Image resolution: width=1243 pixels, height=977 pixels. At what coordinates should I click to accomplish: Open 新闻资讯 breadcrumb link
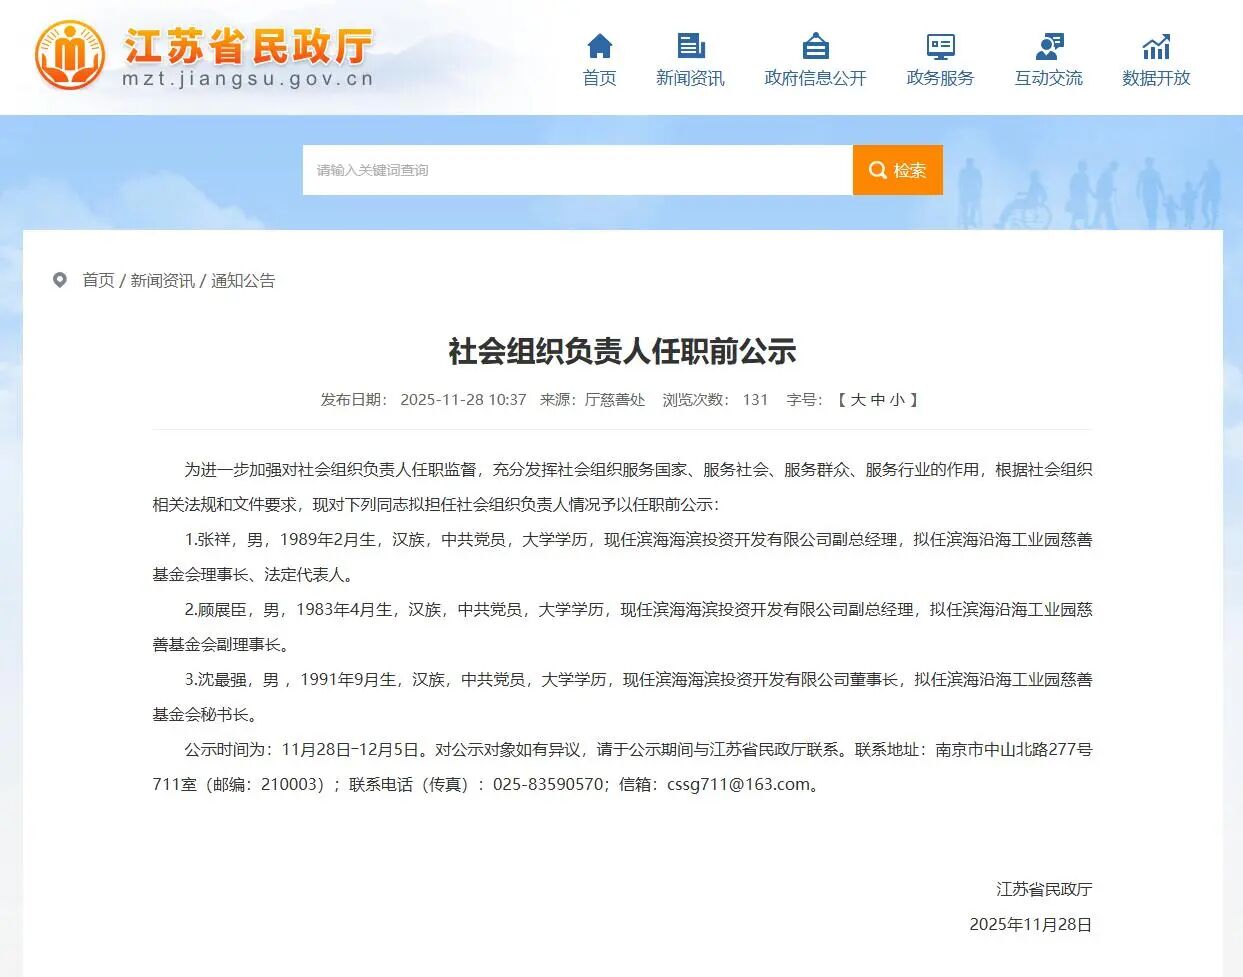(162, 281)
